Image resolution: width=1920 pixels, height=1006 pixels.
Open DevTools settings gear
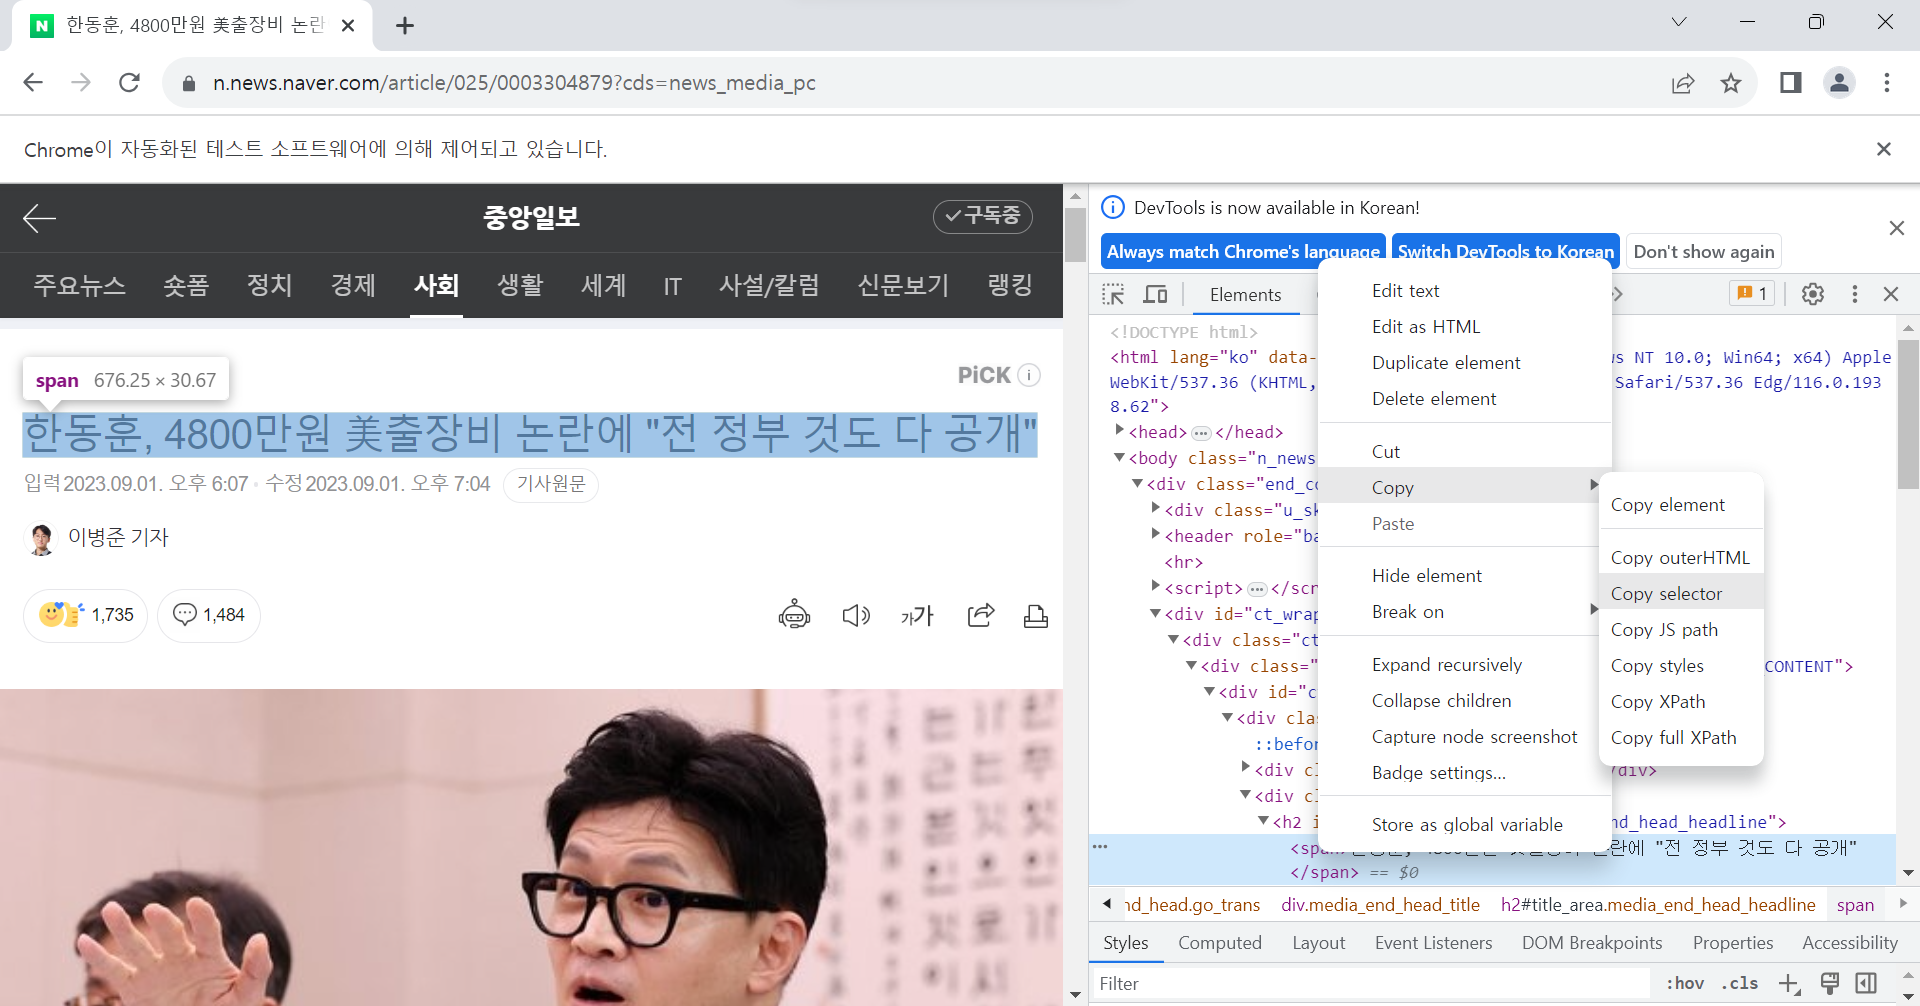1813,294
